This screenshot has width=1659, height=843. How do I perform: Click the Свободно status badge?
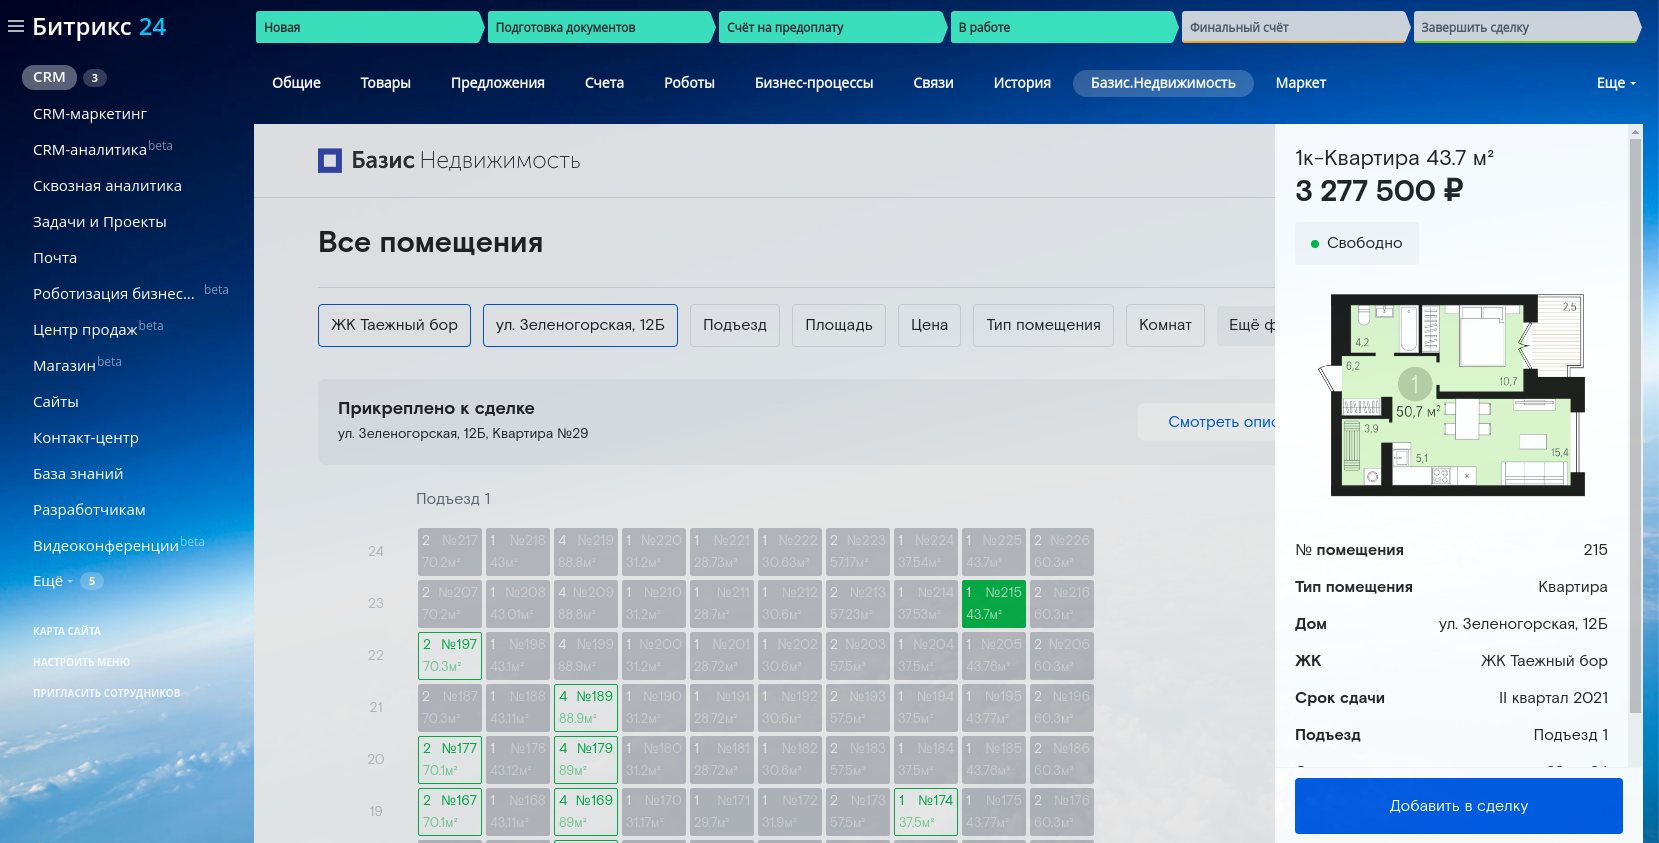coord(1357,243)
